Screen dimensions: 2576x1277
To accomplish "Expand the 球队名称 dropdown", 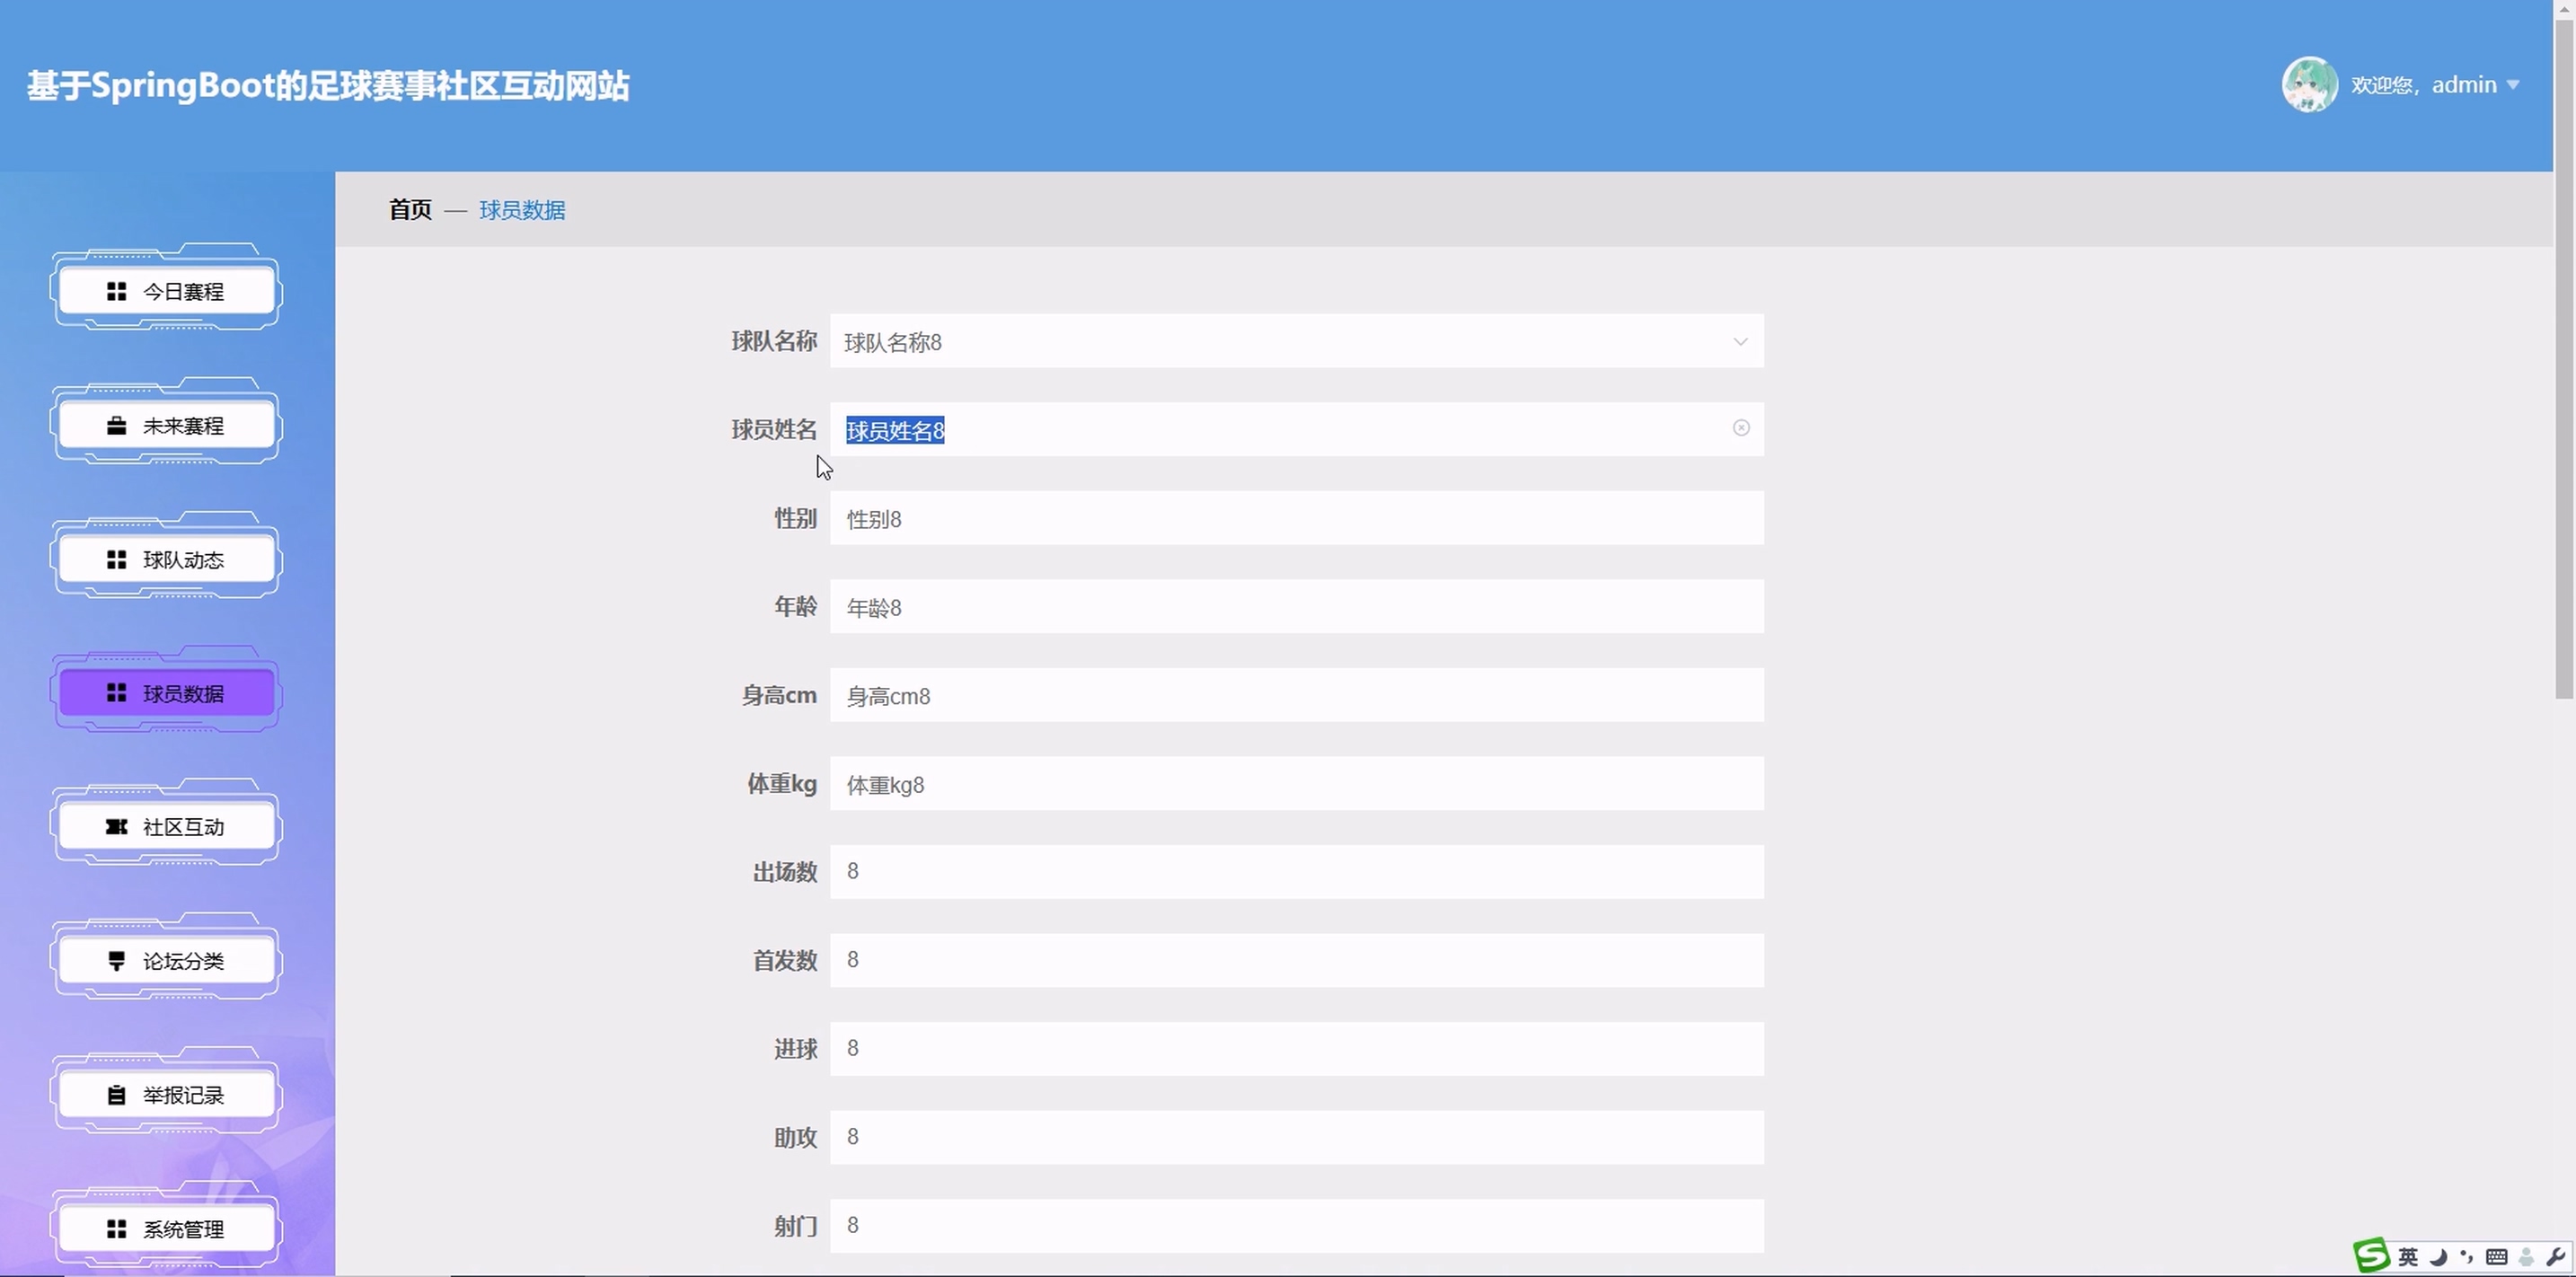I will point(1740,342).
